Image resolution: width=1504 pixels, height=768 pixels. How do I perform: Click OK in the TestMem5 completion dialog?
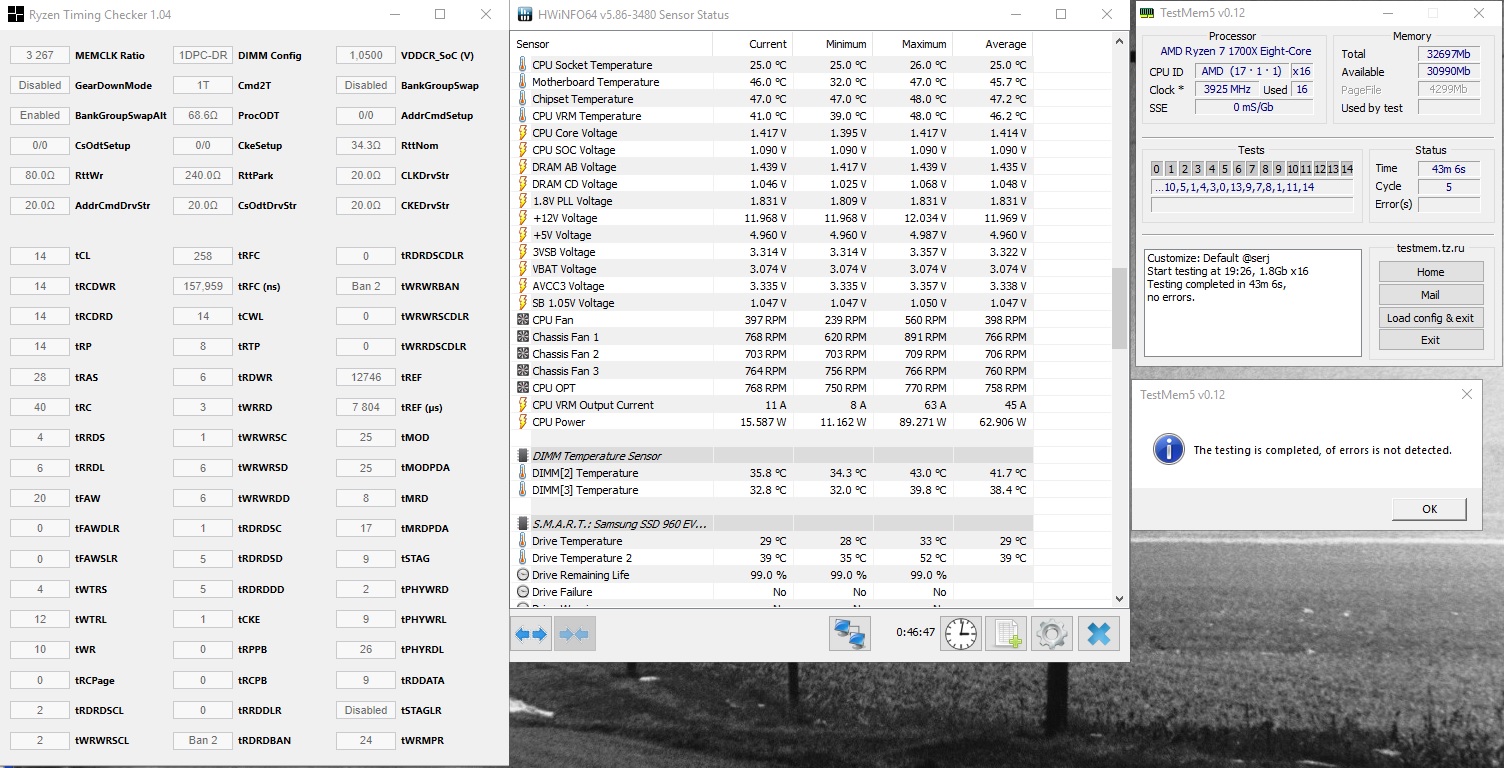[x=1429, y=509]
